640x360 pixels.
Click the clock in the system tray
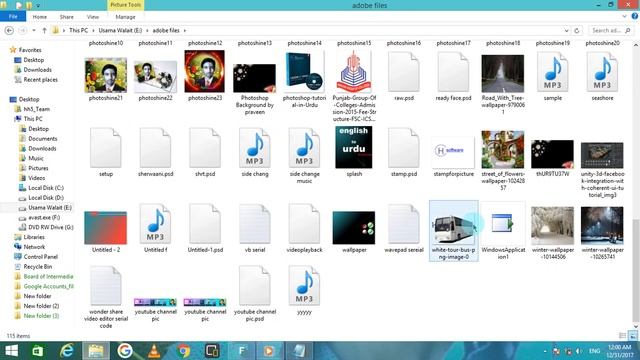coord(619,351)
